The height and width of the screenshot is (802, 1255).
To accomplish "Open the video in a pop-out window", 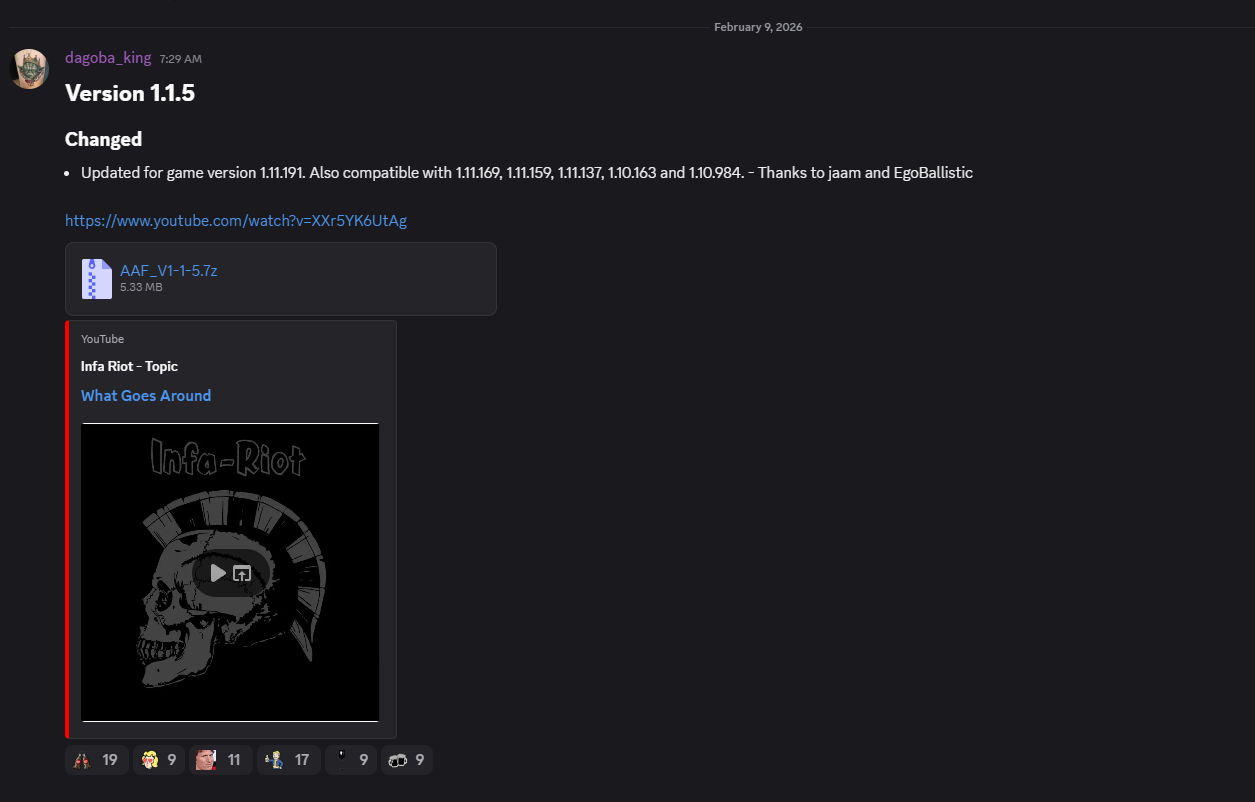I will point(242,573).
